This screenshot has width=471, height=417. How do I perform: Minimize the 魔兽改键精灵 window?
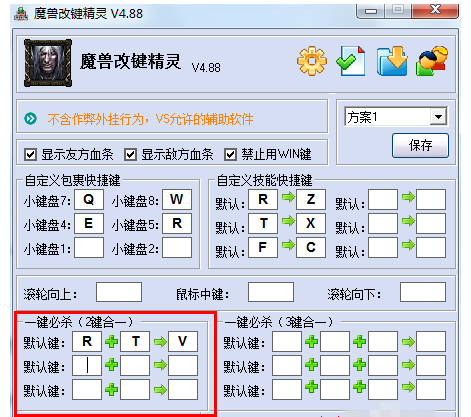point(371,11)
